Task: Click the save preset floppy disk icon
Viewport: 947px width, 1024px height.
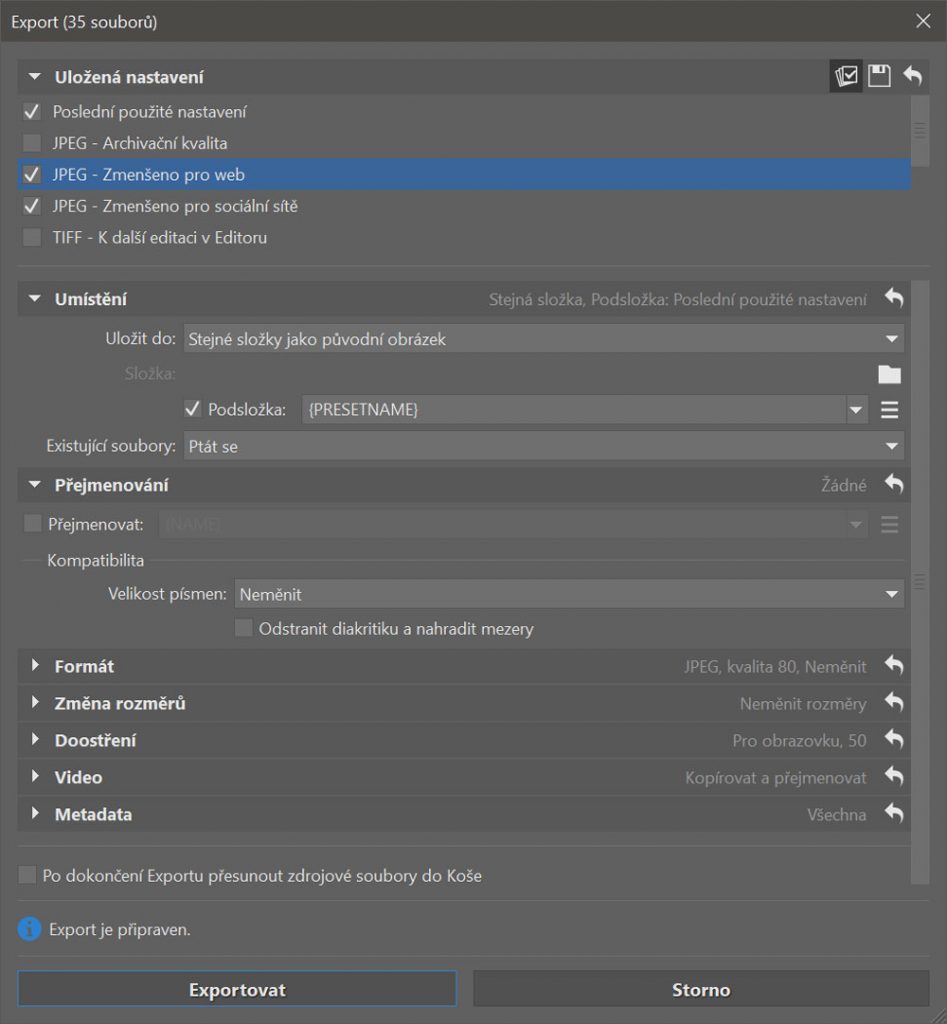Action: click(x=879, y=77)
